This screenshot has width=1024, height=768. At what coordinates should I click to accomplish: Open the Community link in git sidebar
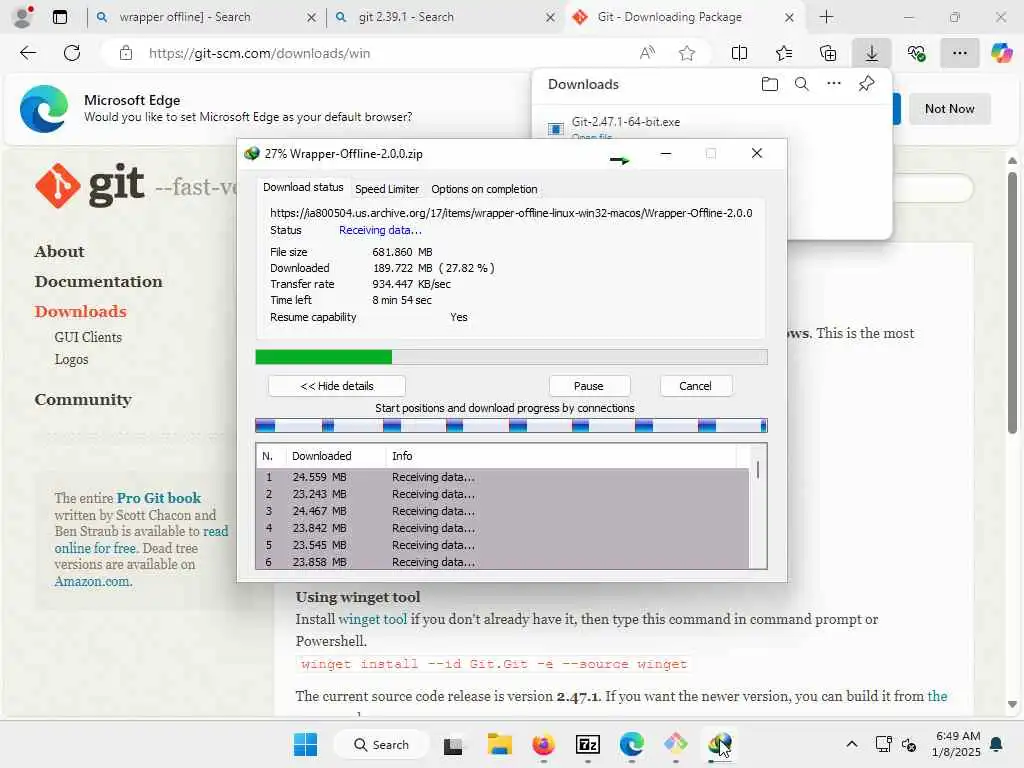[83, 399]
